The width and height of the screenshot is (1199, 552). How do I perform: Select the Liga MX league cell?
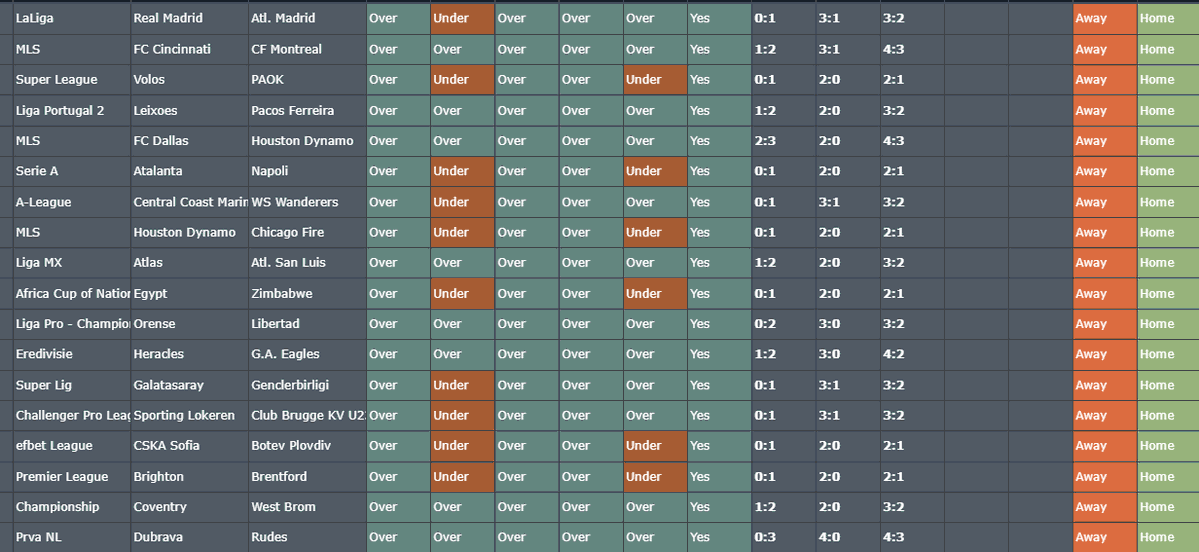(72, 262)
